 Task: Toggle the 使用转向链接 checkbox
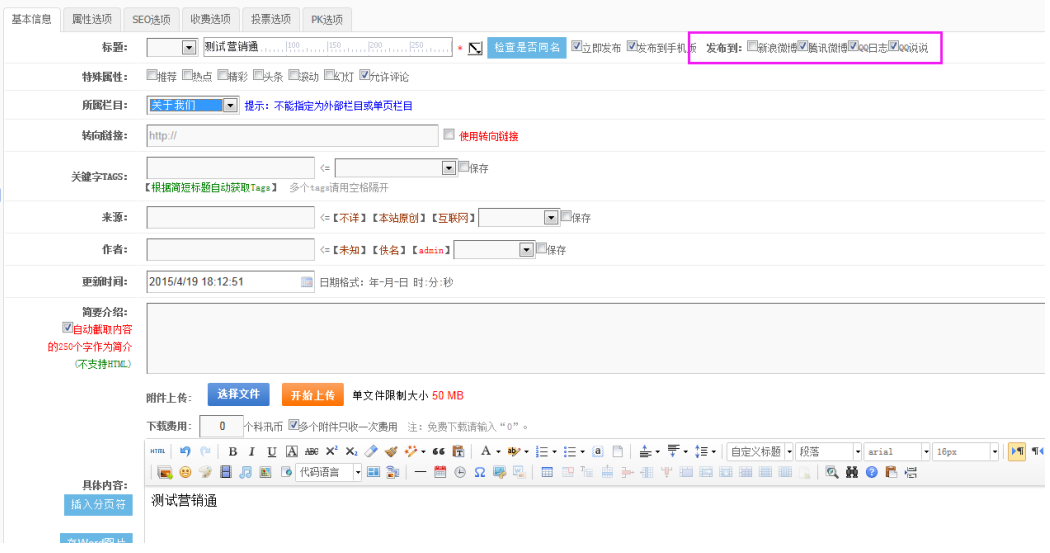tap(449, 134)
